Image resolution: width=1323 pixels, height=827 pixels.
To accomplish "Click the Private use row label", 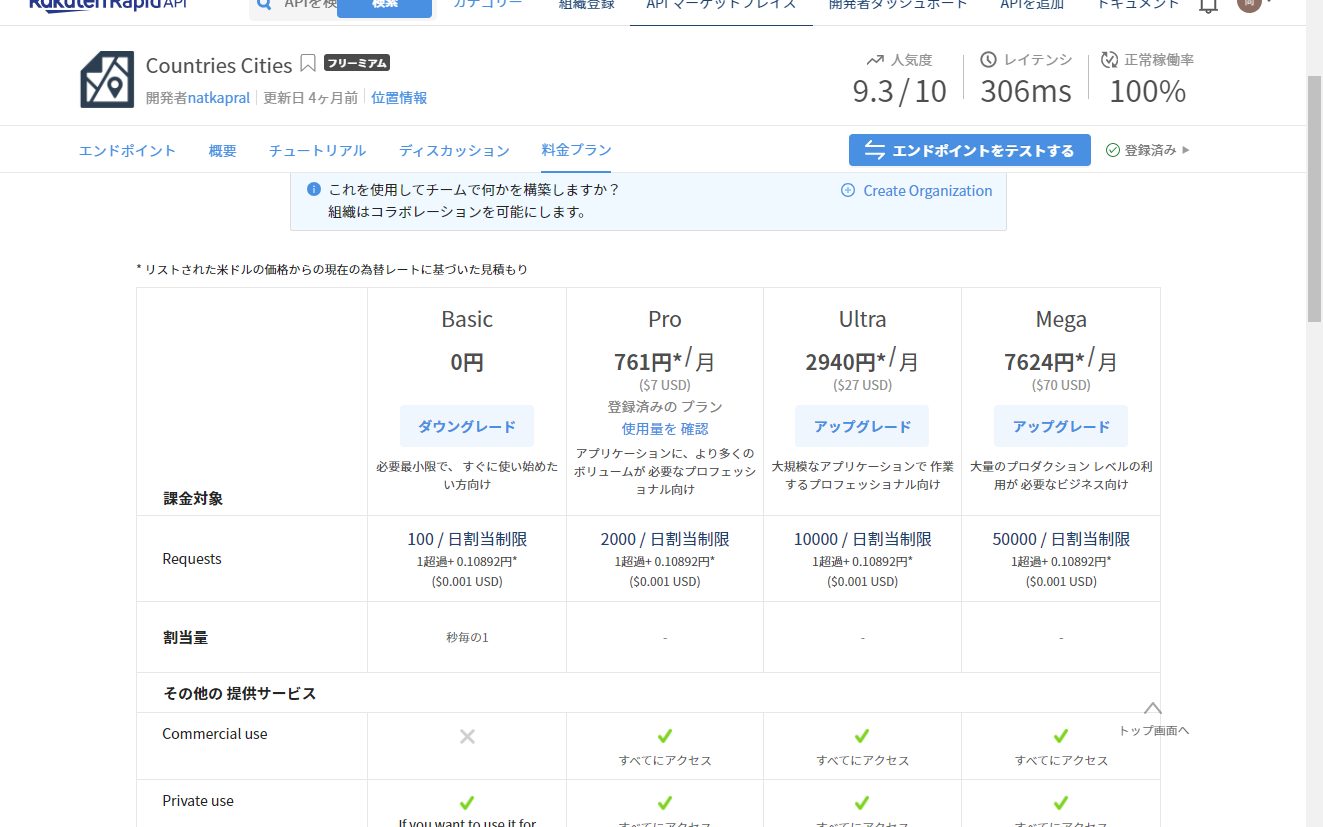I will coord(198,801).
